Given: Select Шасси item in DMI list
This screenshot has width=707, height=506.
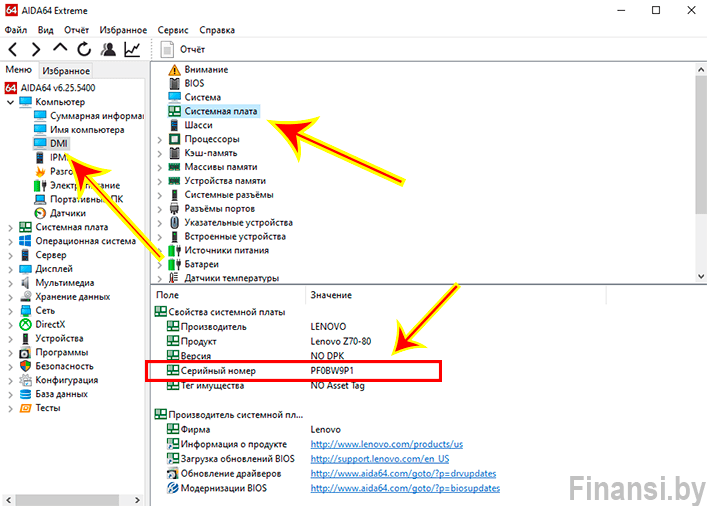Looking at the screenshot, I should 190,125.
